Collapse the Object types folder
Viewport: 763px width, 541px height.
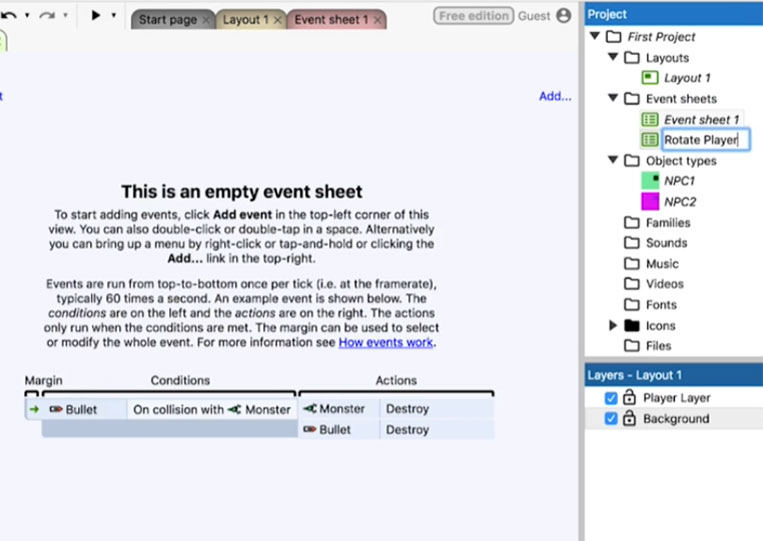click(x=613, y=160)
